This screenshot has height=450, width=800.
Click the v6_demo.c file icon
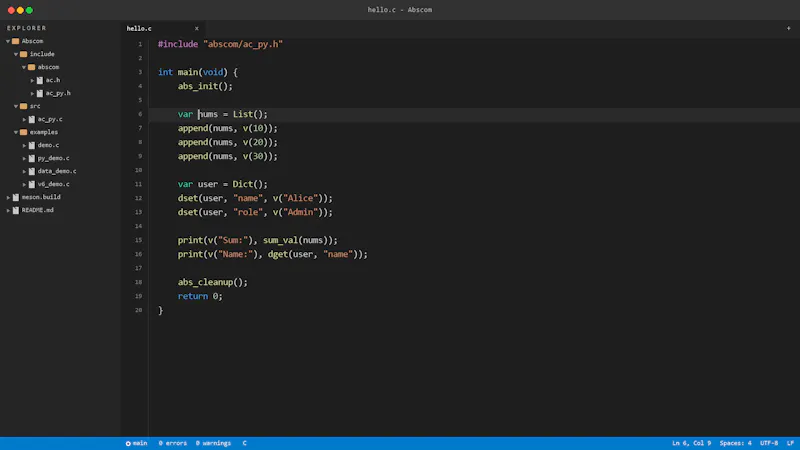pos(32,184)
